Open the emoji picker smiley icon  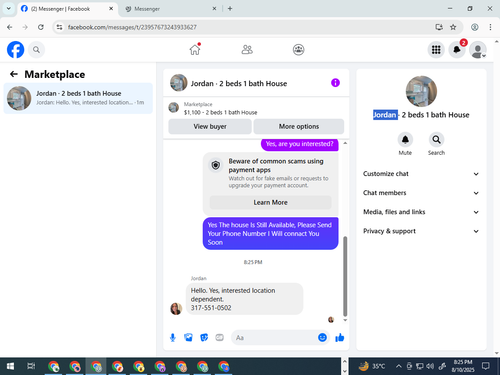coord(322,338)
